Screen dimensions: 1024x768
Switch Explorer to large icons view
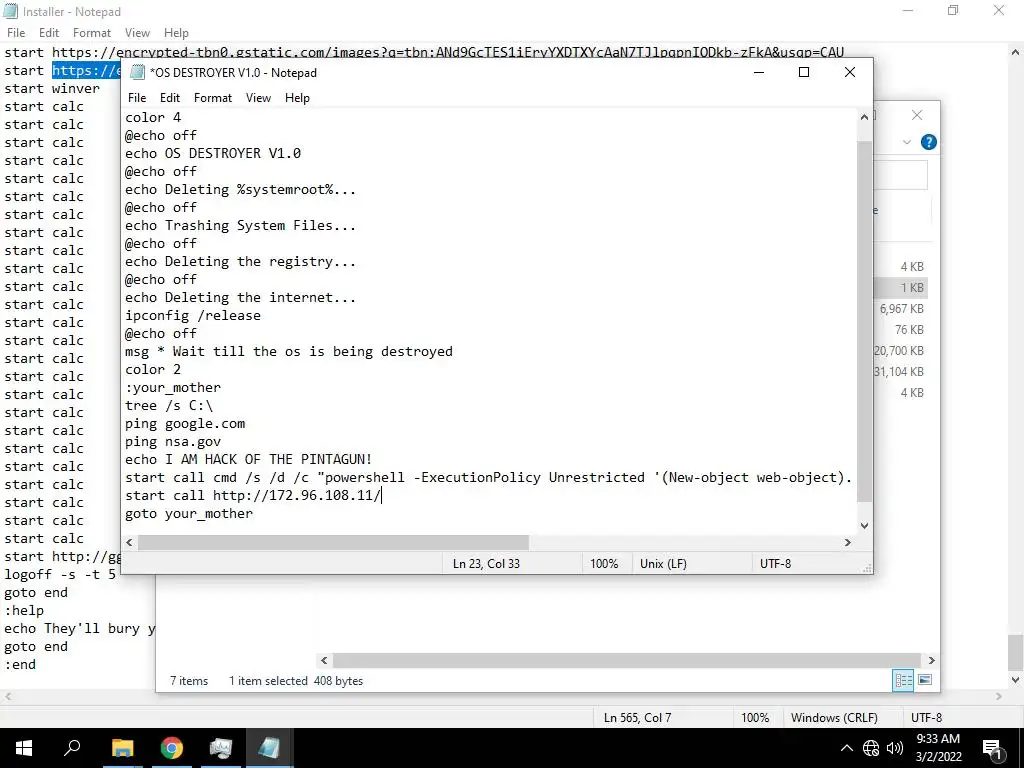(x=925, y=680)
